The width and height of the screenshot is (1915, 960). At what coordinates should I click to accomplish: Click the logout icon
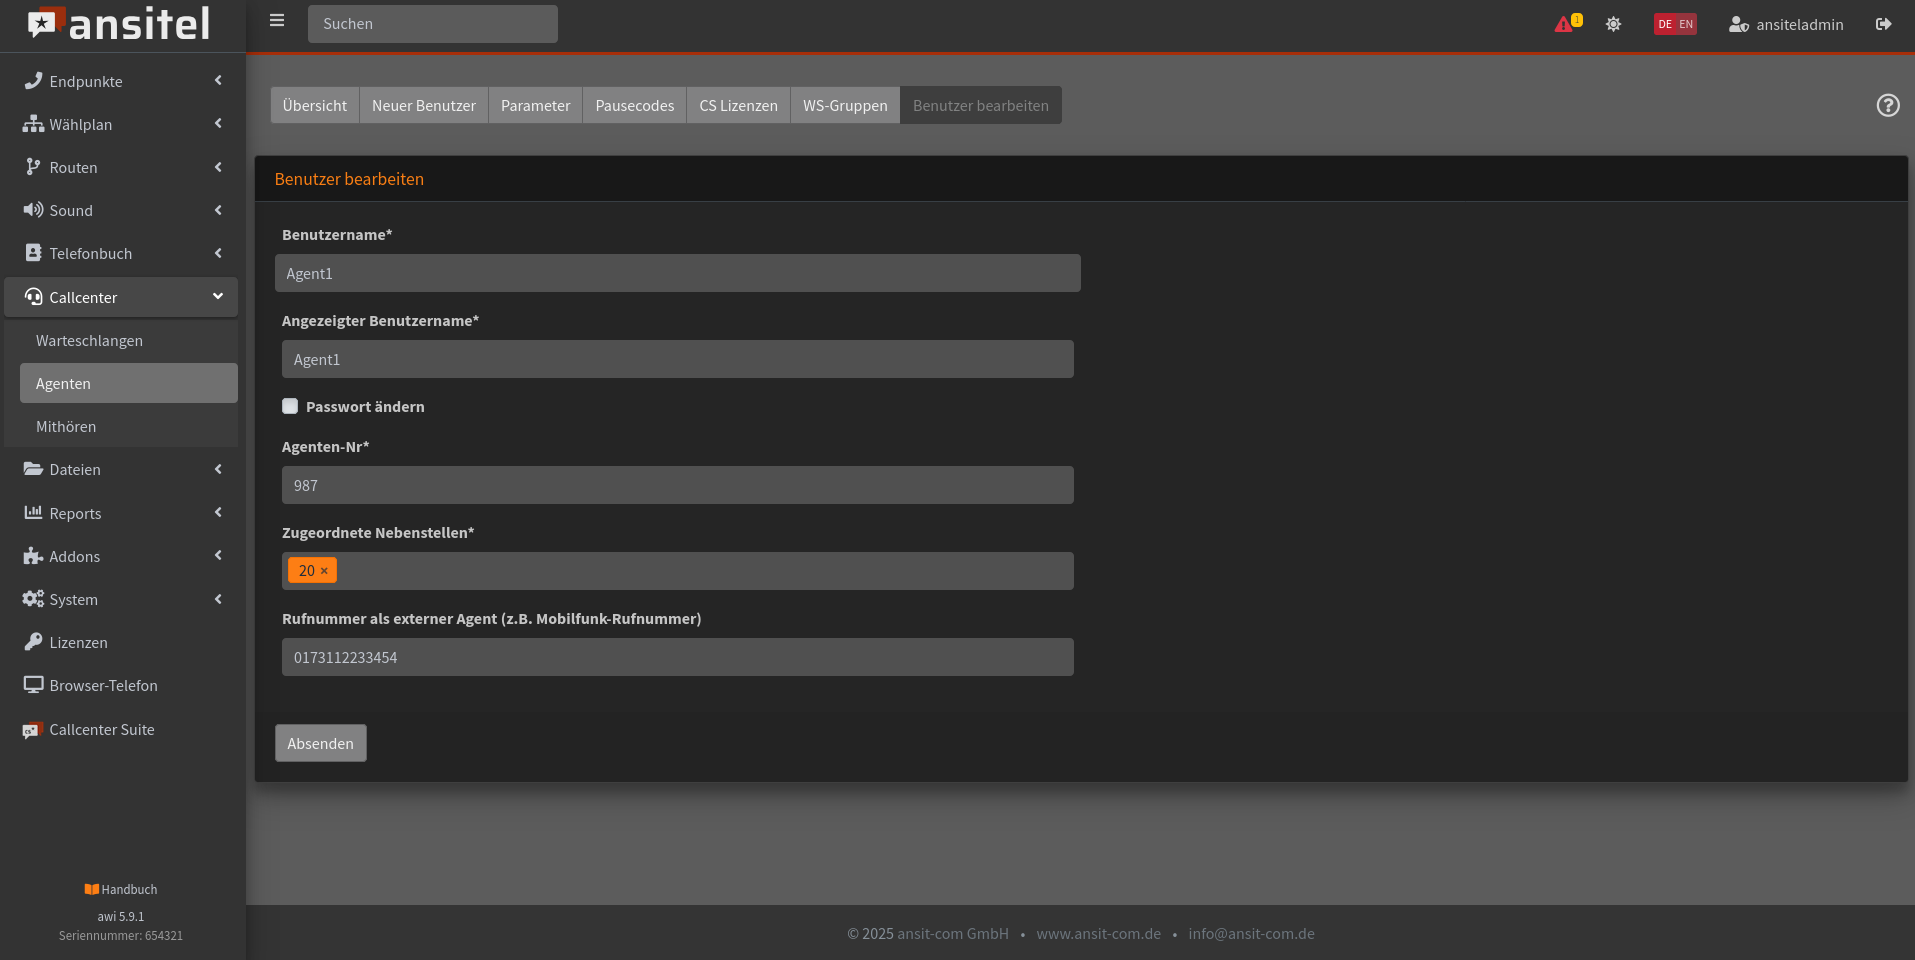(1883, 24)
